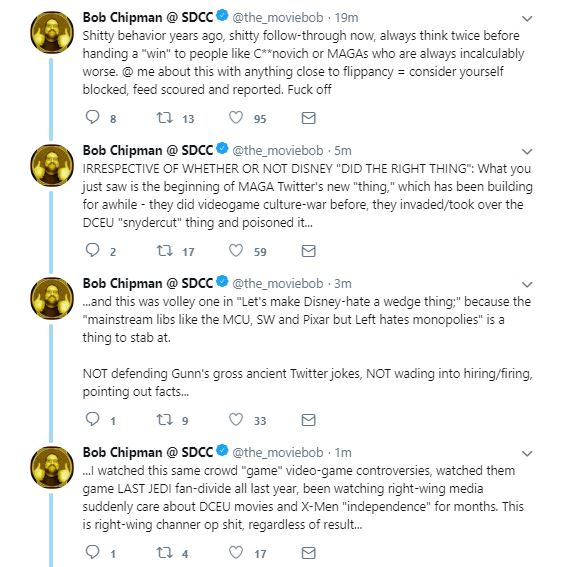
Task: Open the 3m timestamp permalink
Action: tap(342, 284)
